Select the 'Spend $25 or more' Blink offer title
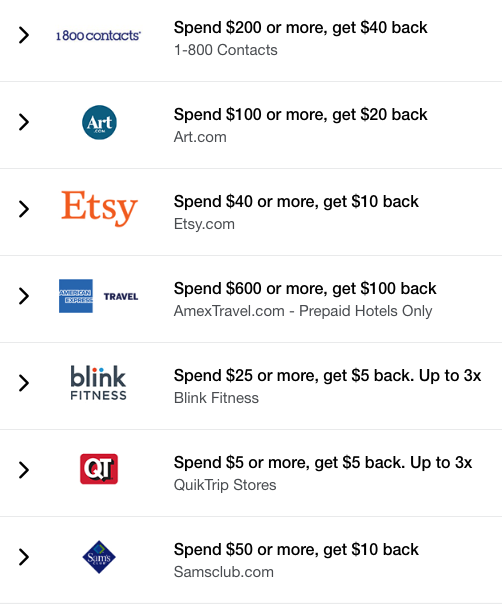The width and height of the screenshot is (502, 604). [327, 376]
